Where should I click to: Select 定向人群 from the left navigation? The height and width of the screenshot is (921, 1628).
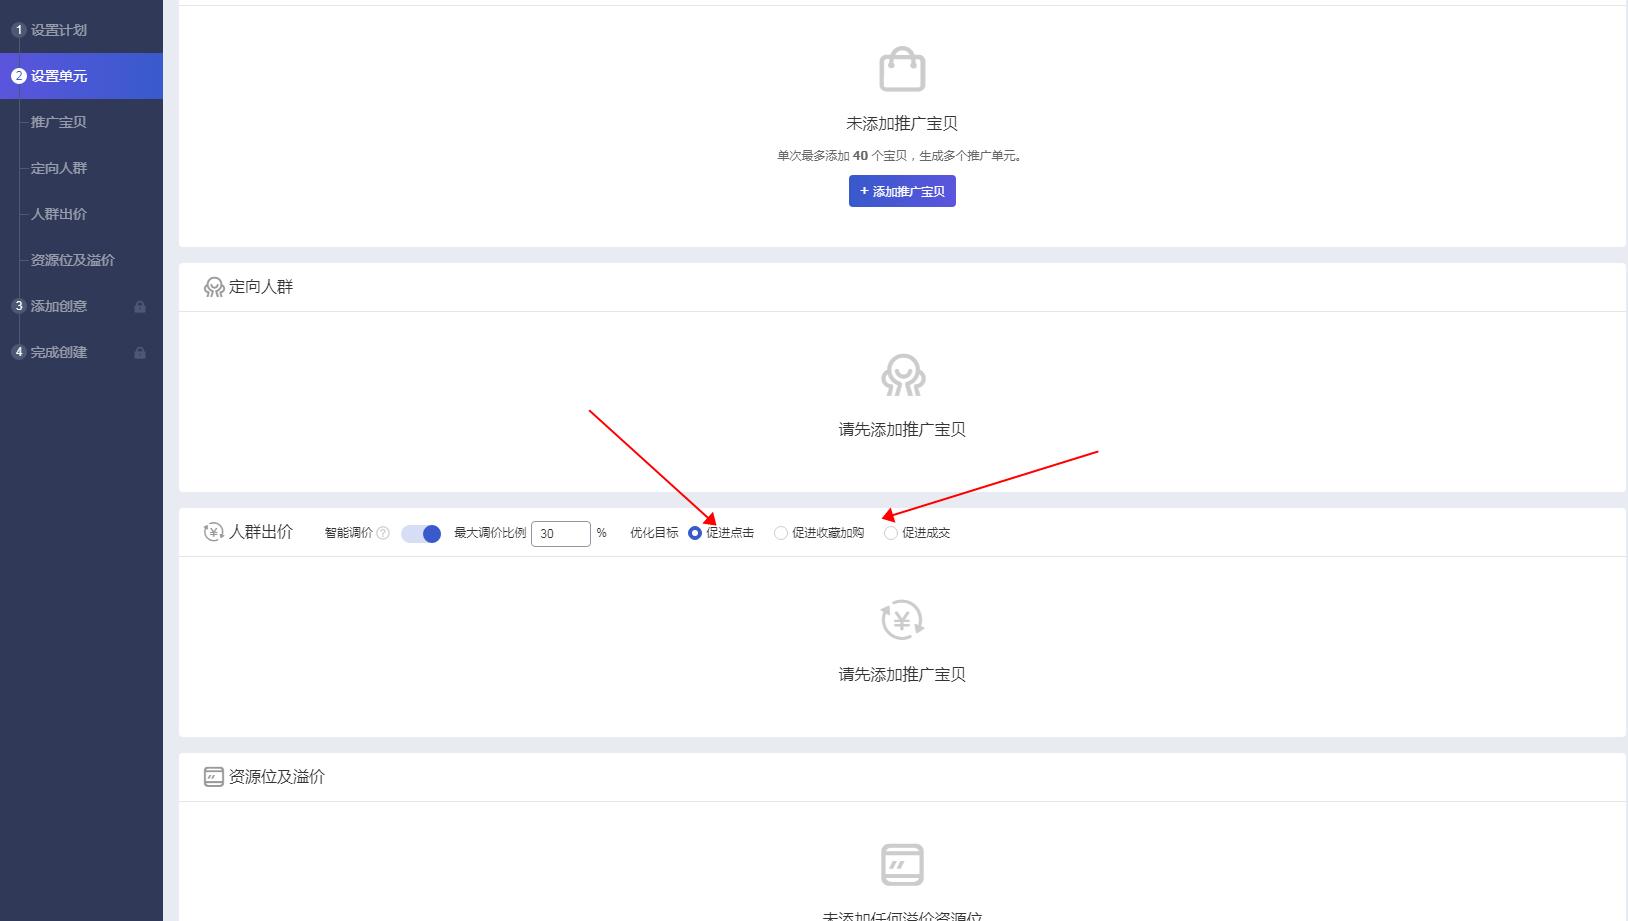58,168
